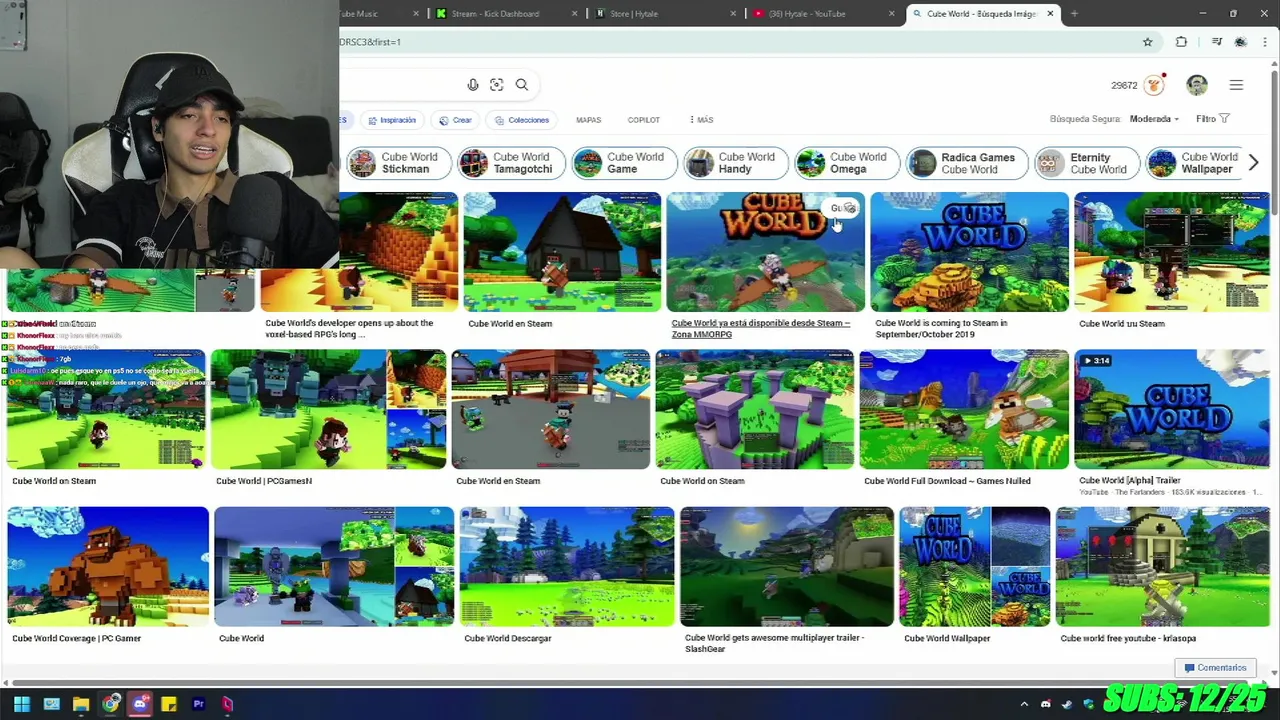This screenshot has width=1280, height=720.
Task: Open 'Cube World gets awesome multiplayer trailer' image
Action: (x=787, y=566)
